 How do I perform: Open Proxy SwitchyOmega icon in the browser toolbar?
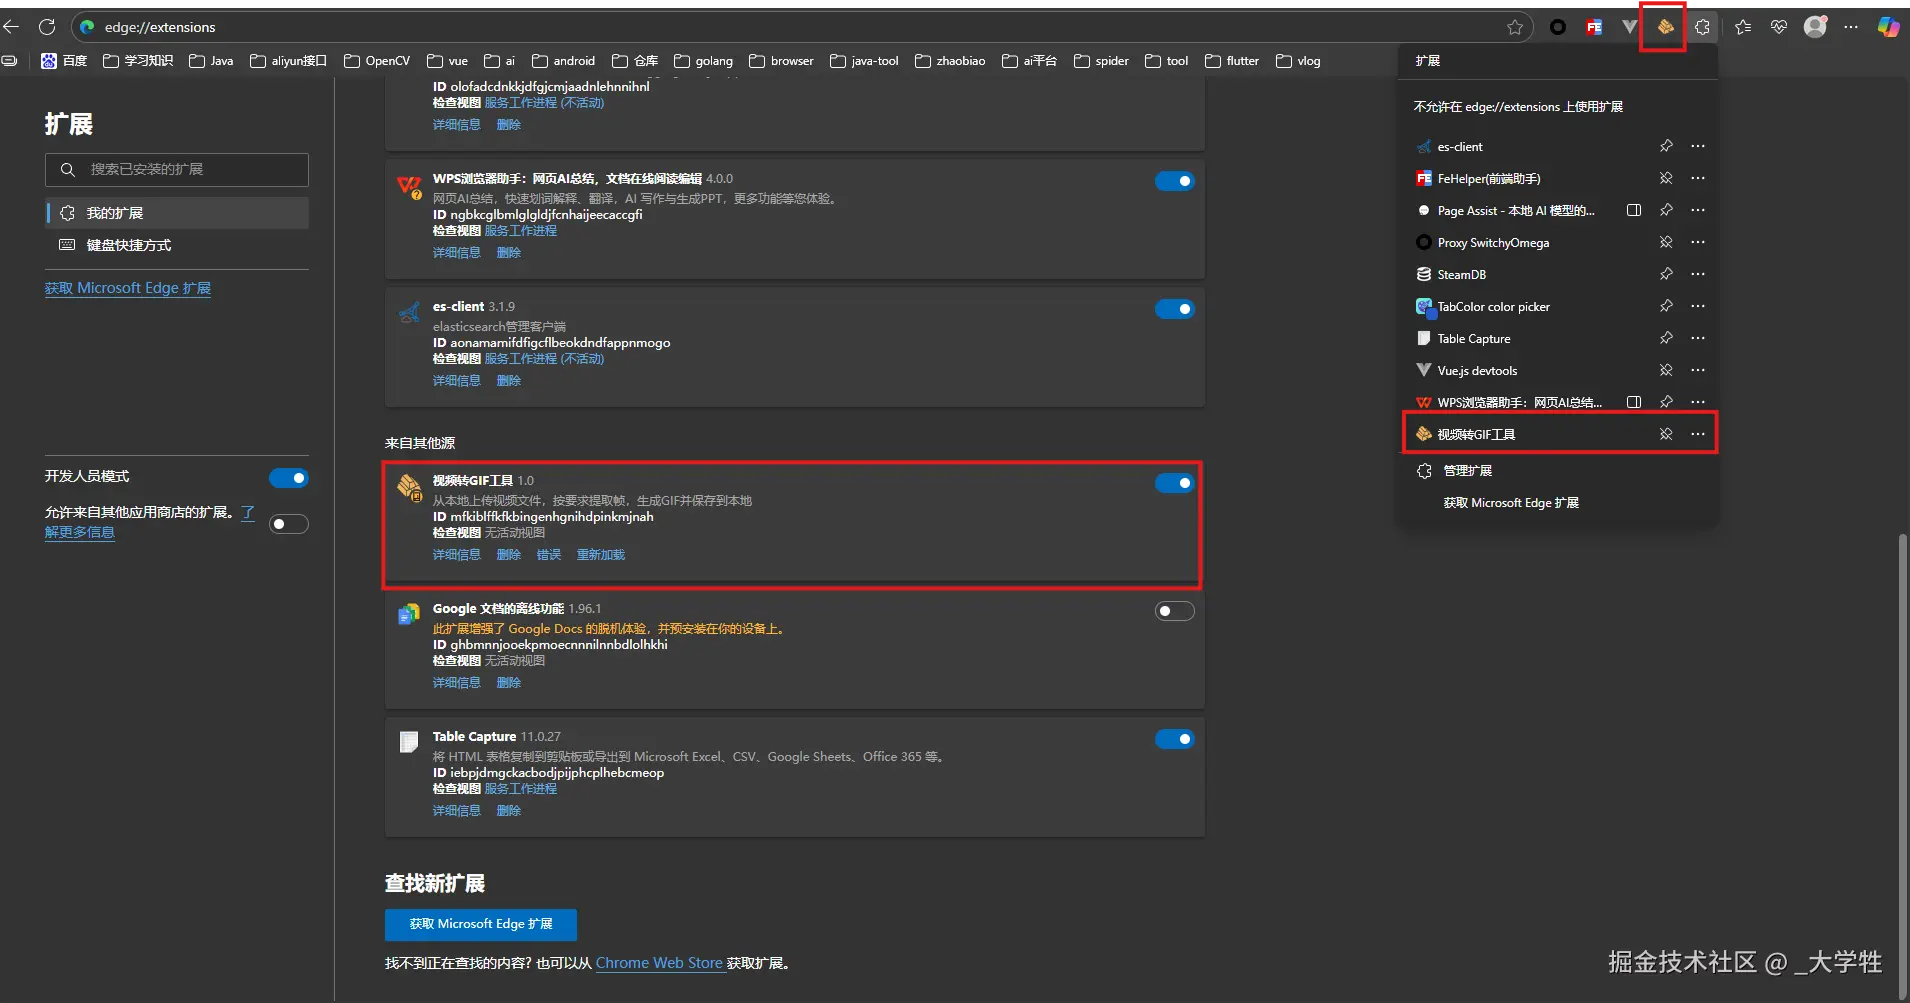pyautogui.click(x=1558, y=27)
